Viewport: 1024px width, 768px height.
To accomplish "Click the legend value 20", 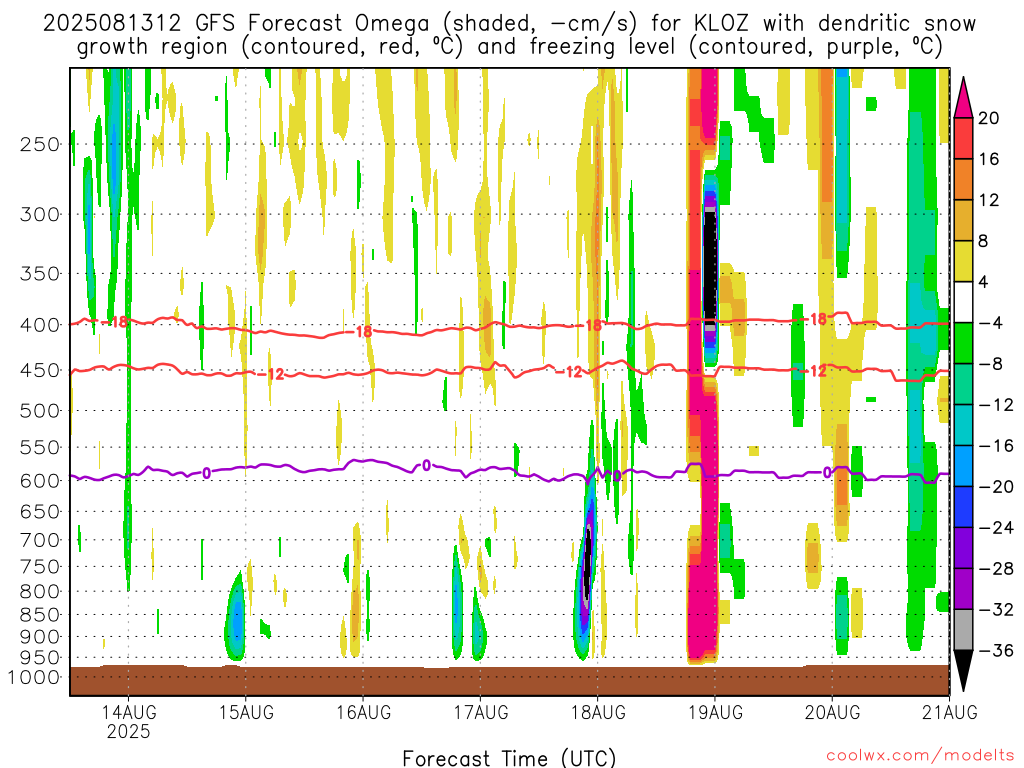I will click(989, 118).
